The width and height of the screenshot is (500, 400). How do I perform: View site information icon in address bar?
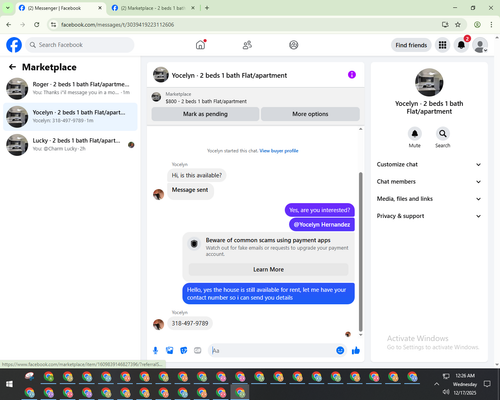[x=53, y=25]
